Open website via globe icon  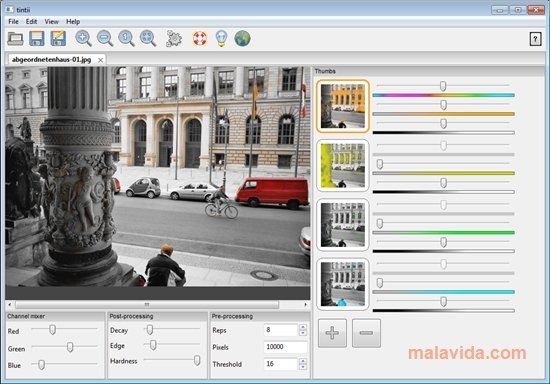[242, 39]
